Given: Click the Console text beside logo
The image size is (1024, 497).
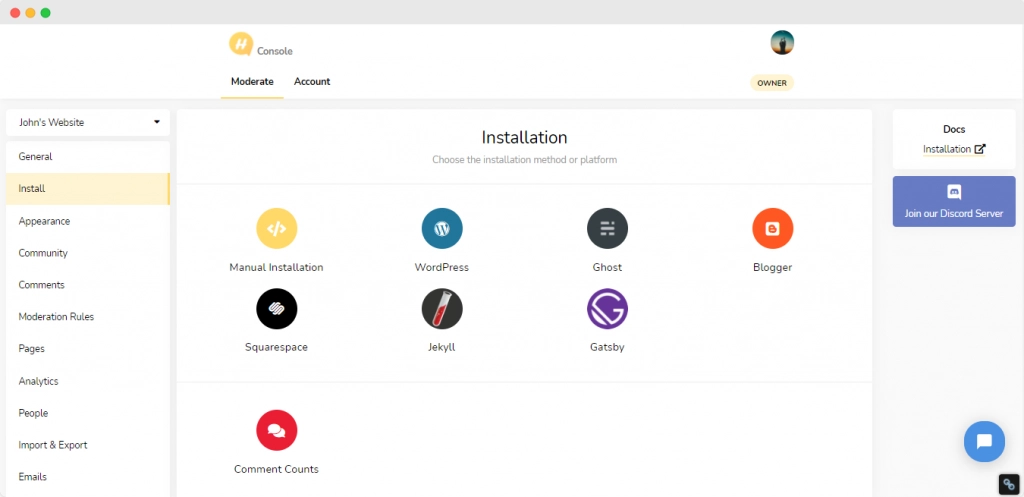Looking at the screenshot, I should point(275,51).
